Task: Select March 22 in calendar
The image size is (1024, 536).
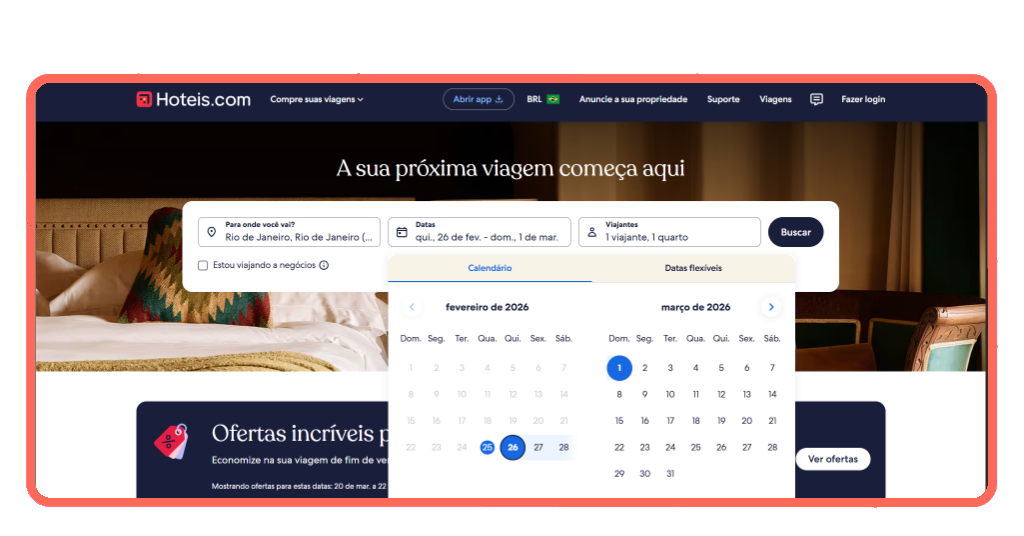Action: (619, 447)
